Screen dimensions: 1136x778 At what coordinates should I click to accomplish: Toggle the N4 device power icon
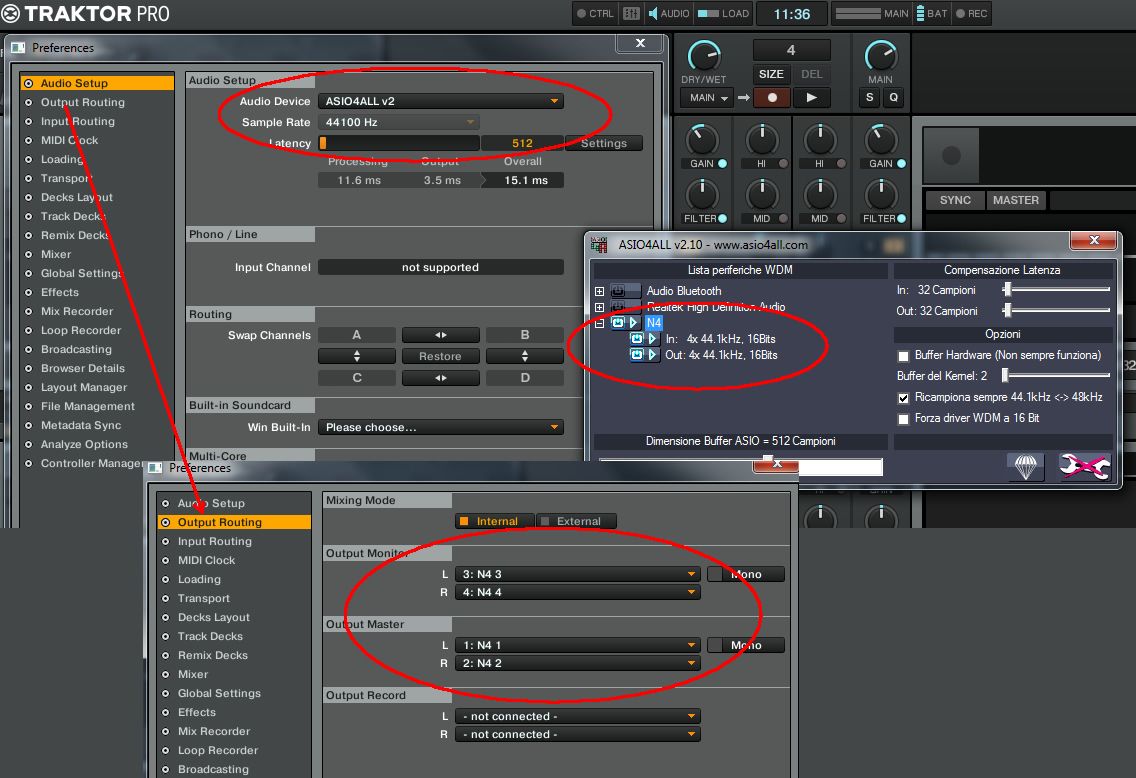point(618,323)
